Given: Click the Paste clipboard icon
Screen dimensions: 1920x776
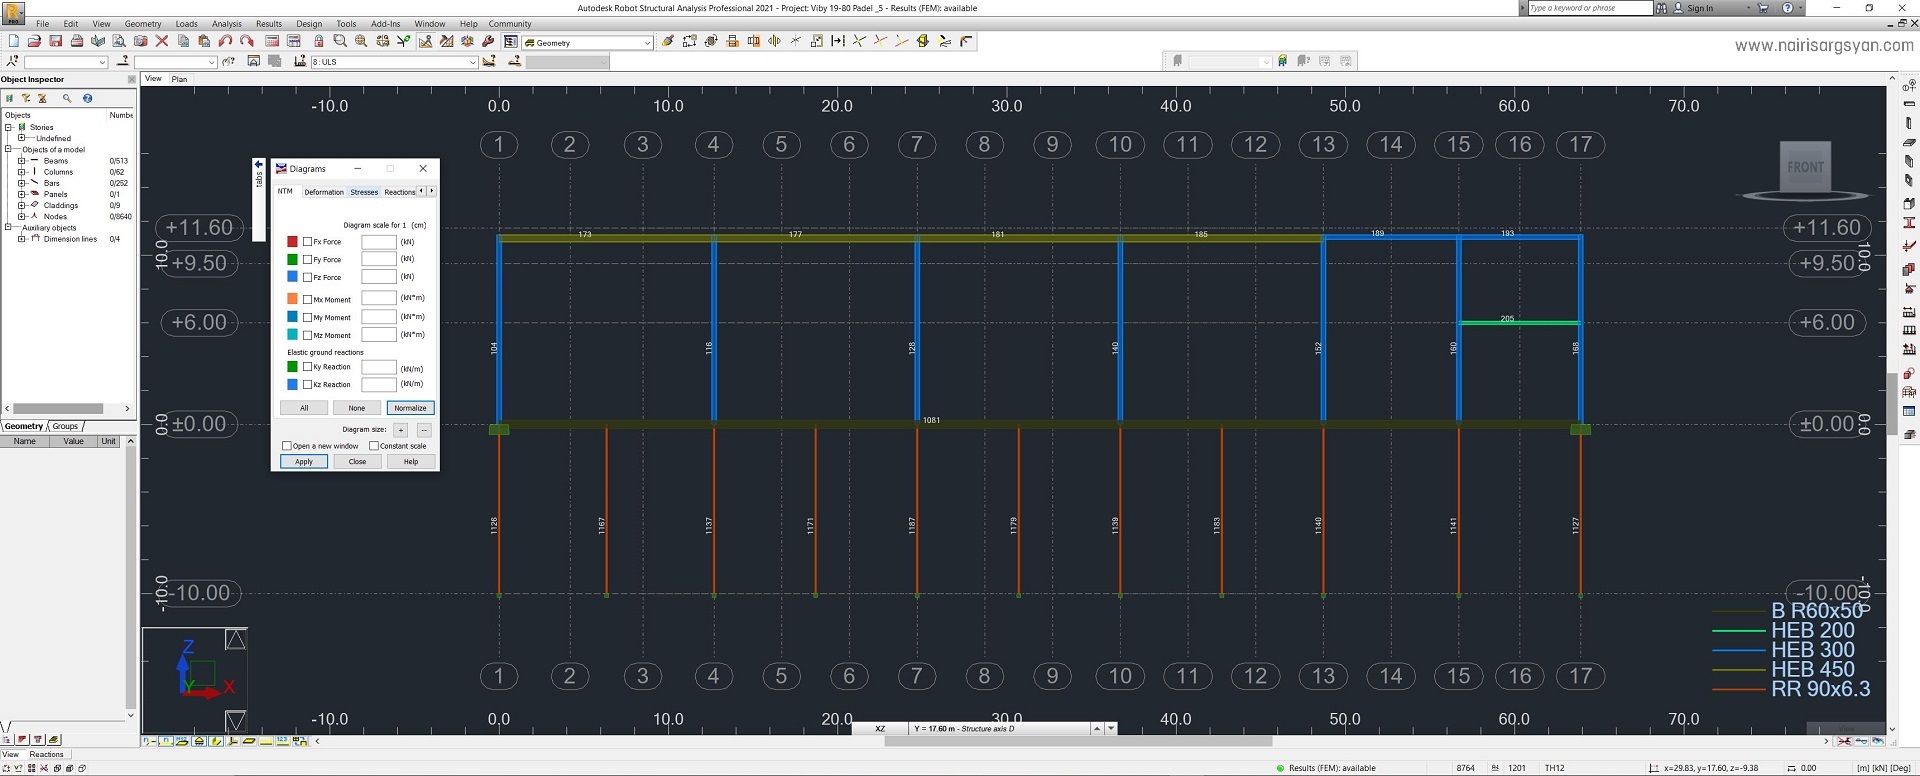Looking at the screenshot, I should 204,42.
